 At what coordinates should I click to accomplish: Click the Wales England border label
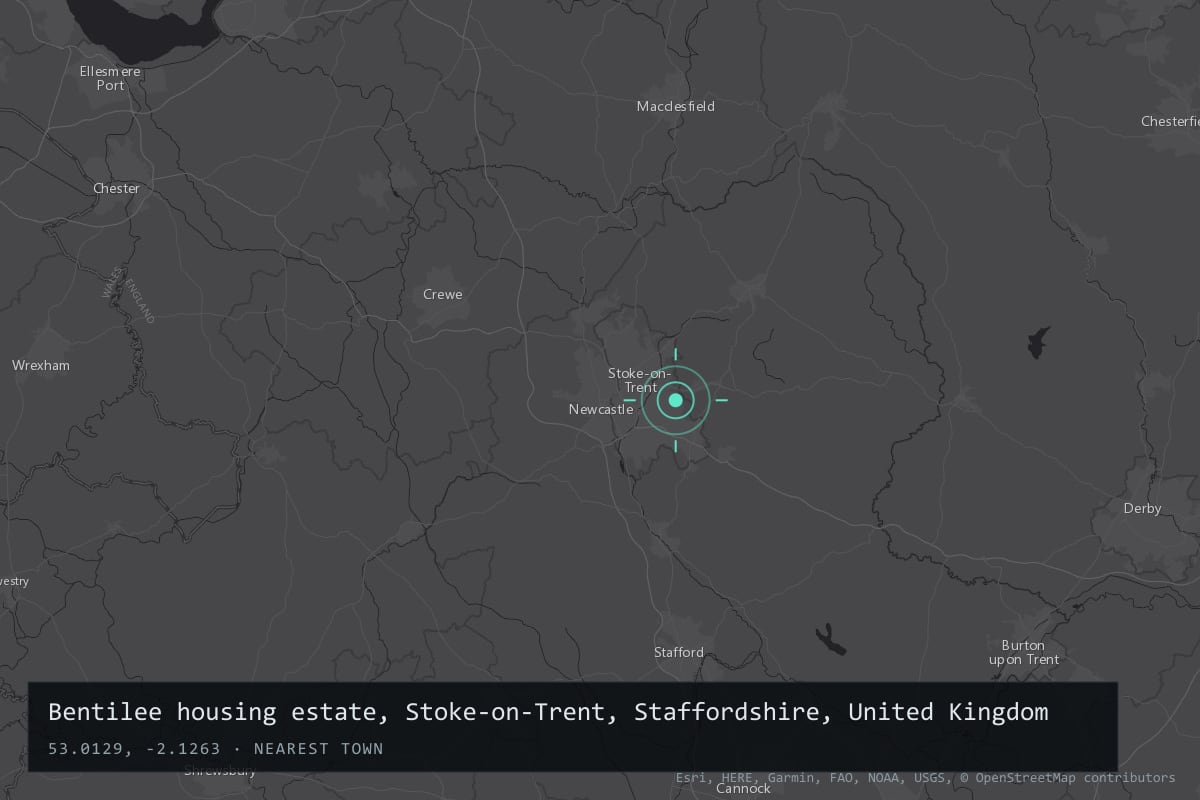[129, 294]
